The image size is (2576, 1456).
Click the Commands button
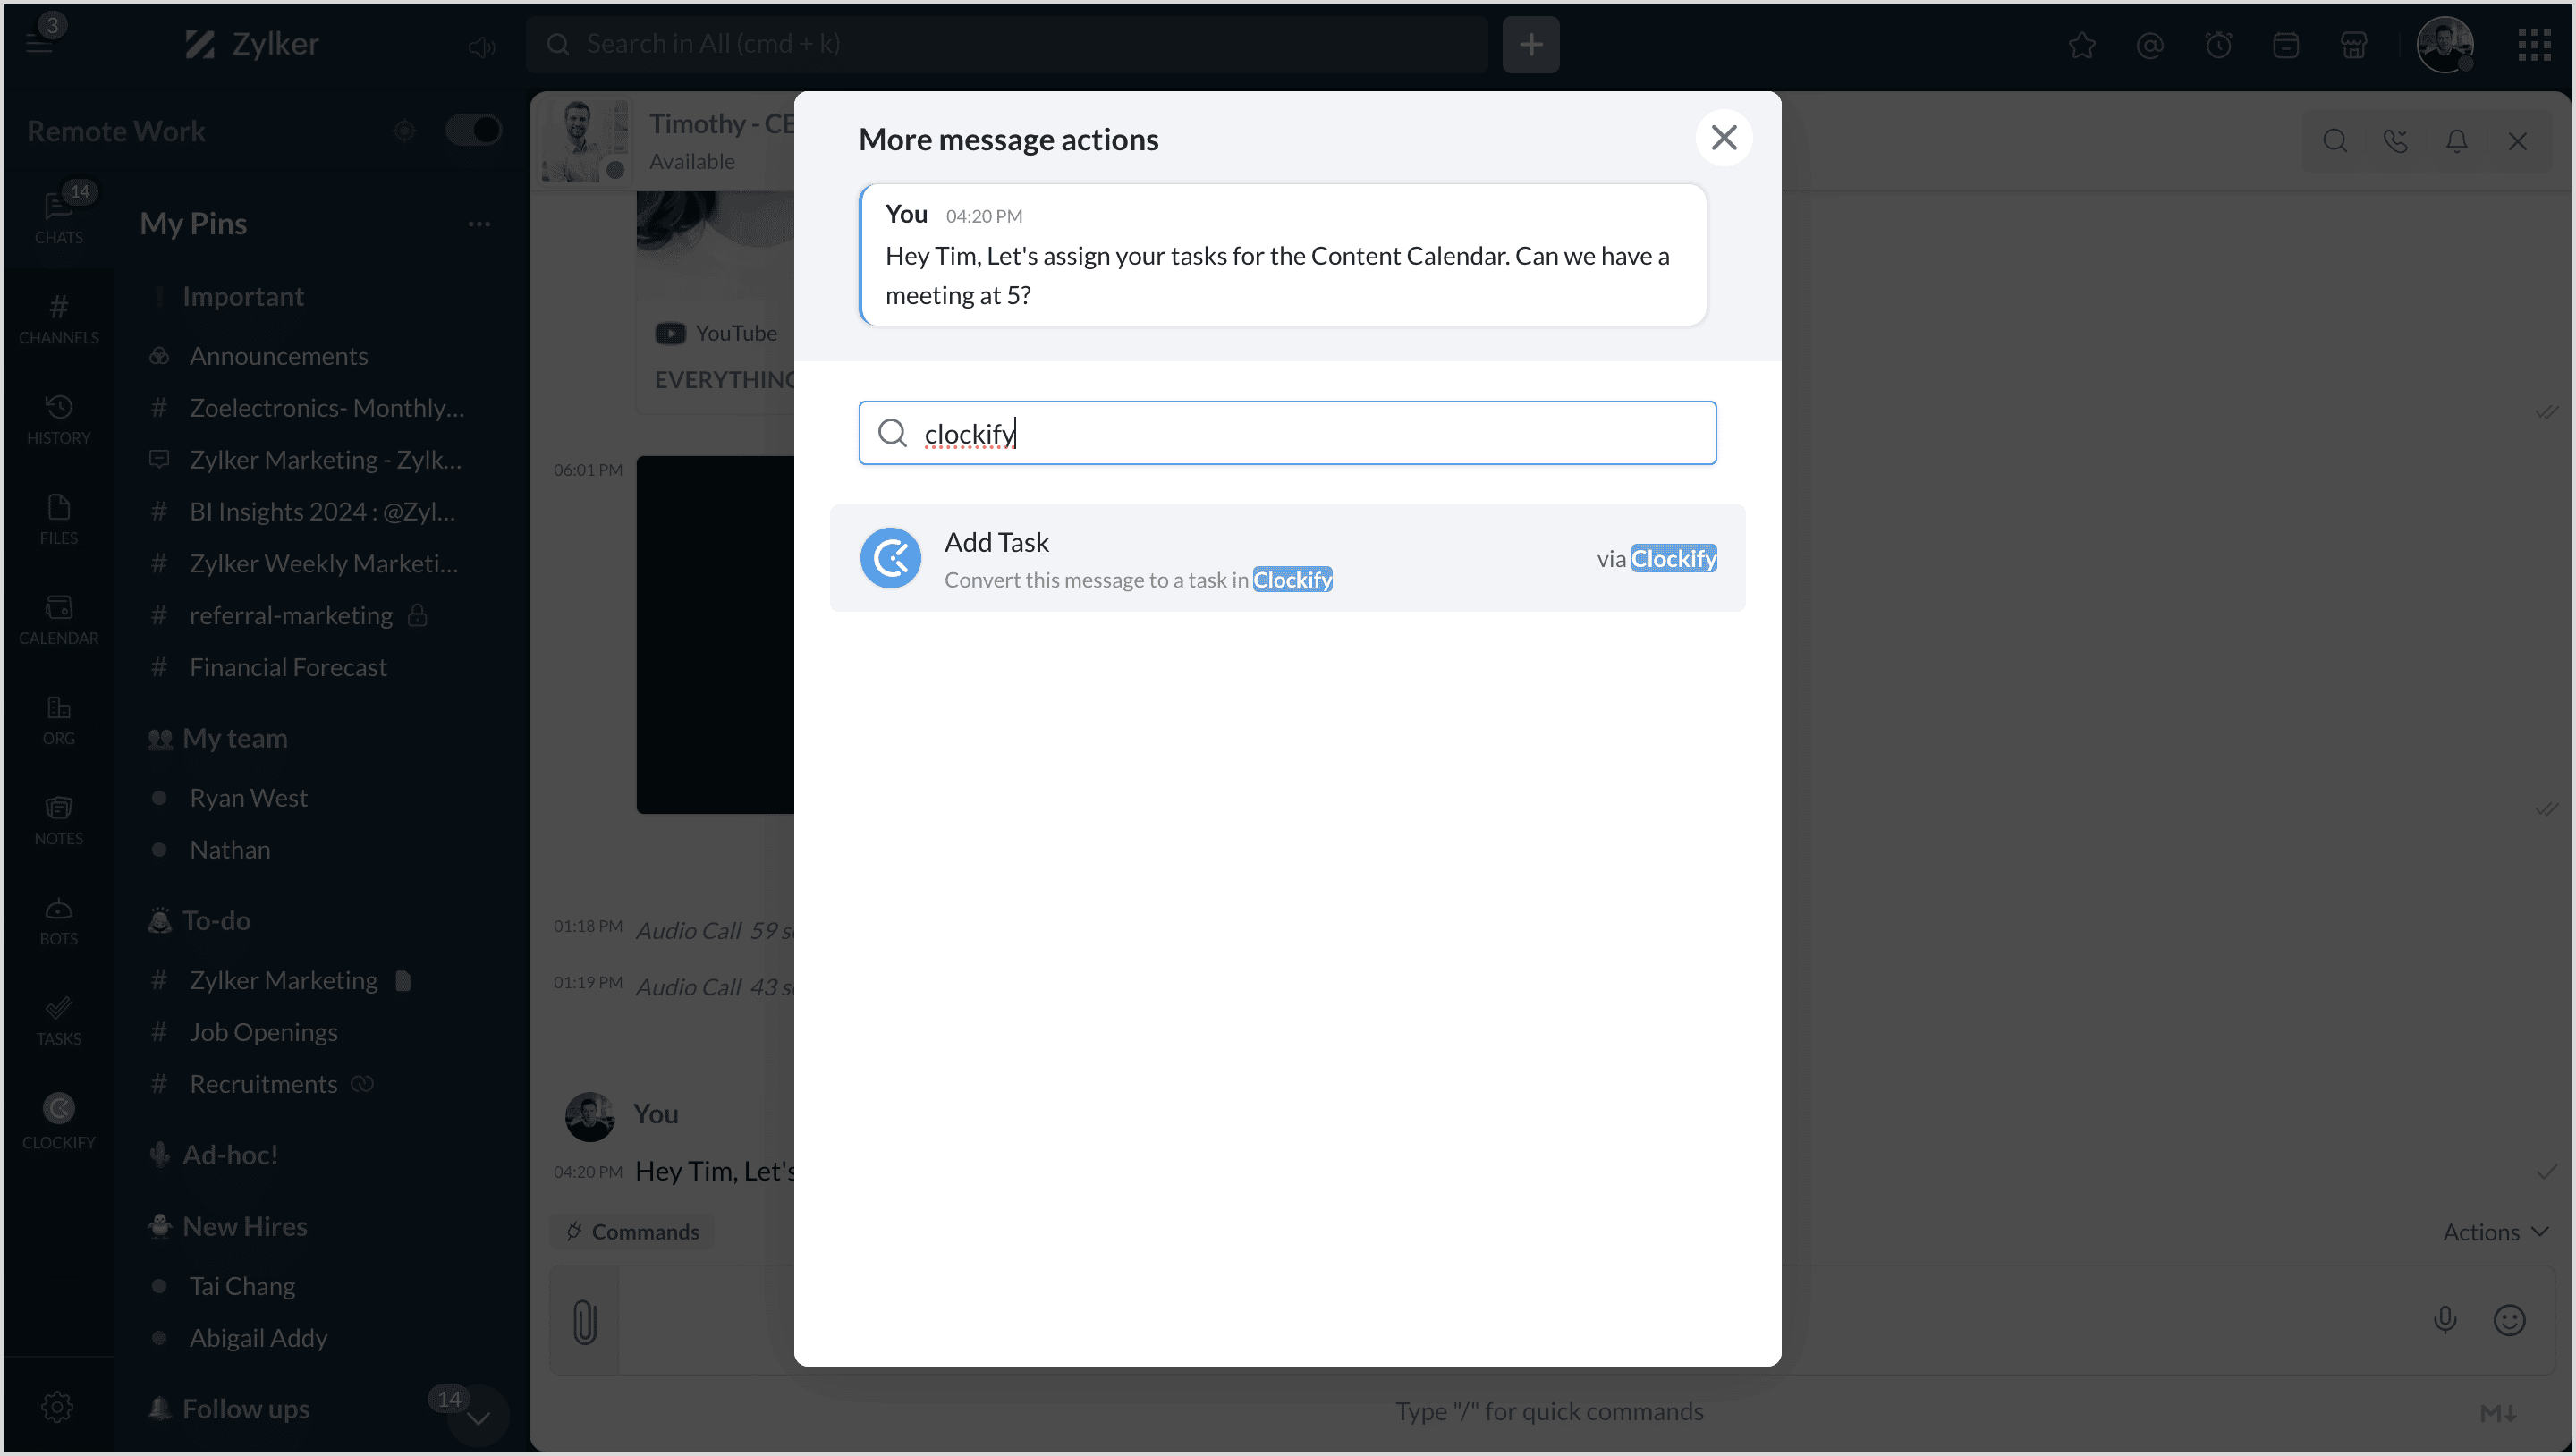[632, 1232]
